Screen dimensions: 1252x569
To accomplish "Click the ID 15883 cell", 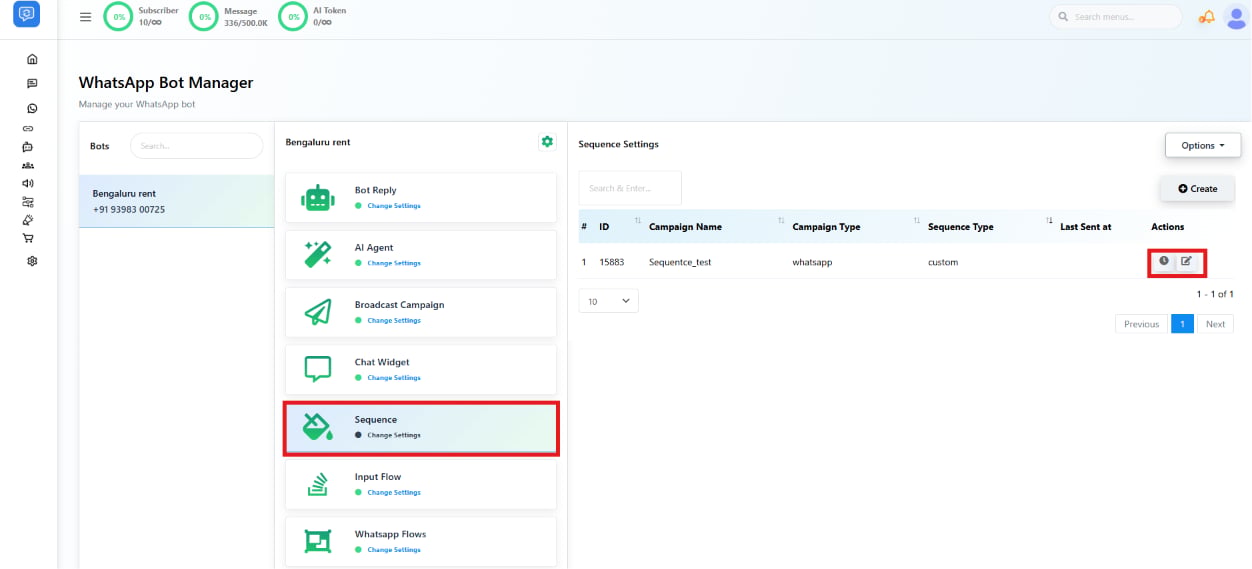I will point(611,262).
